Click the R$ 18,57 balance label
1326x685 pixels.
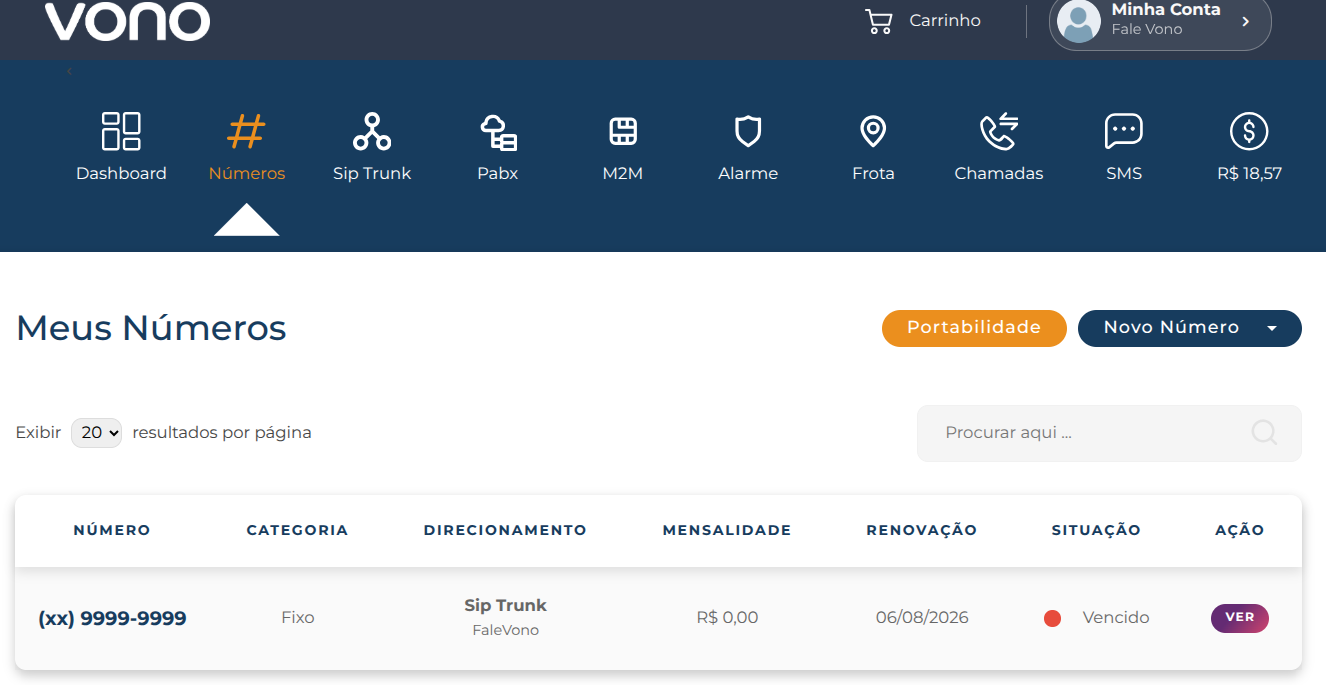(x=1249, y=173)
